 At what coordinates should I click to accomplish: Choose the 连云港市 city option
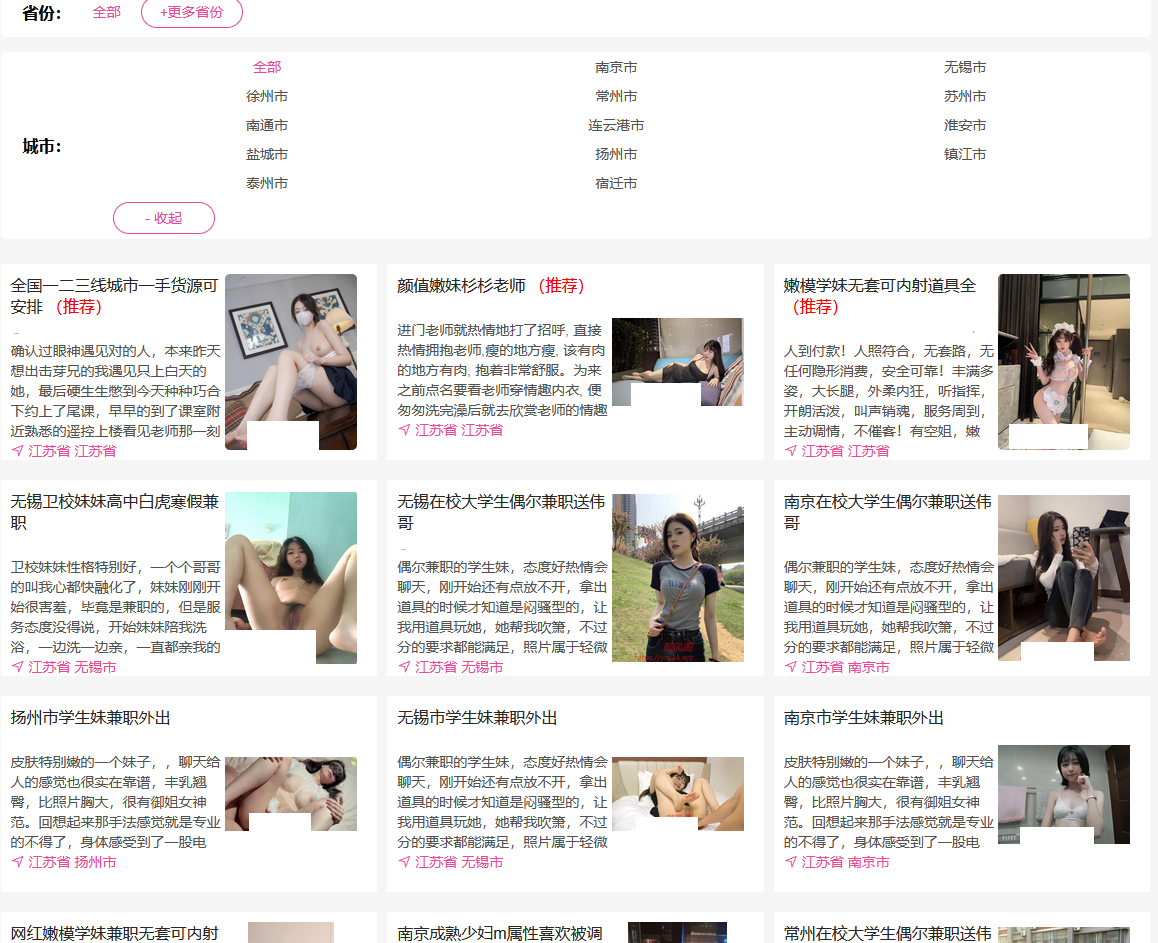tap(616, 125)
